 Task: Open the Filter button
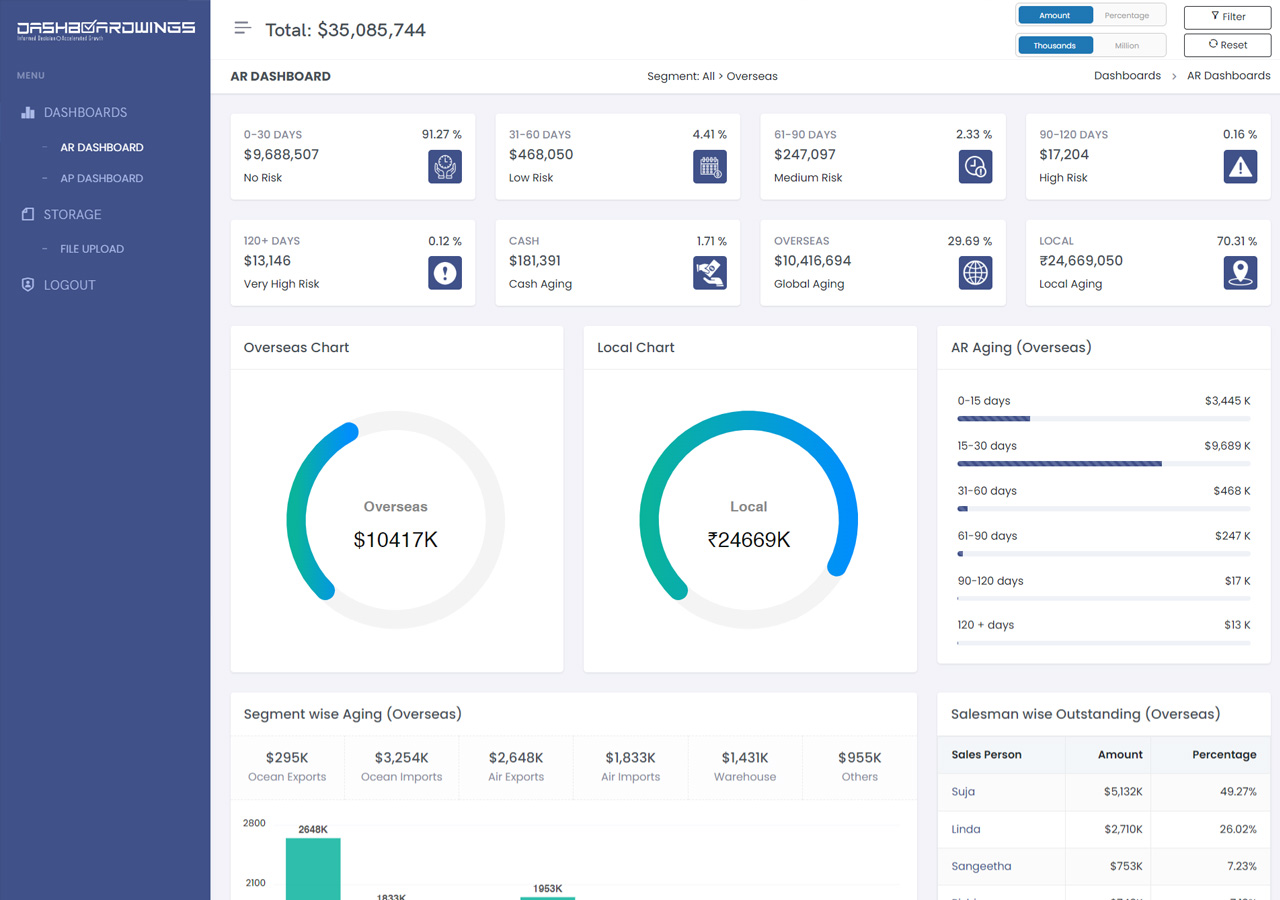coord(1227,17)
